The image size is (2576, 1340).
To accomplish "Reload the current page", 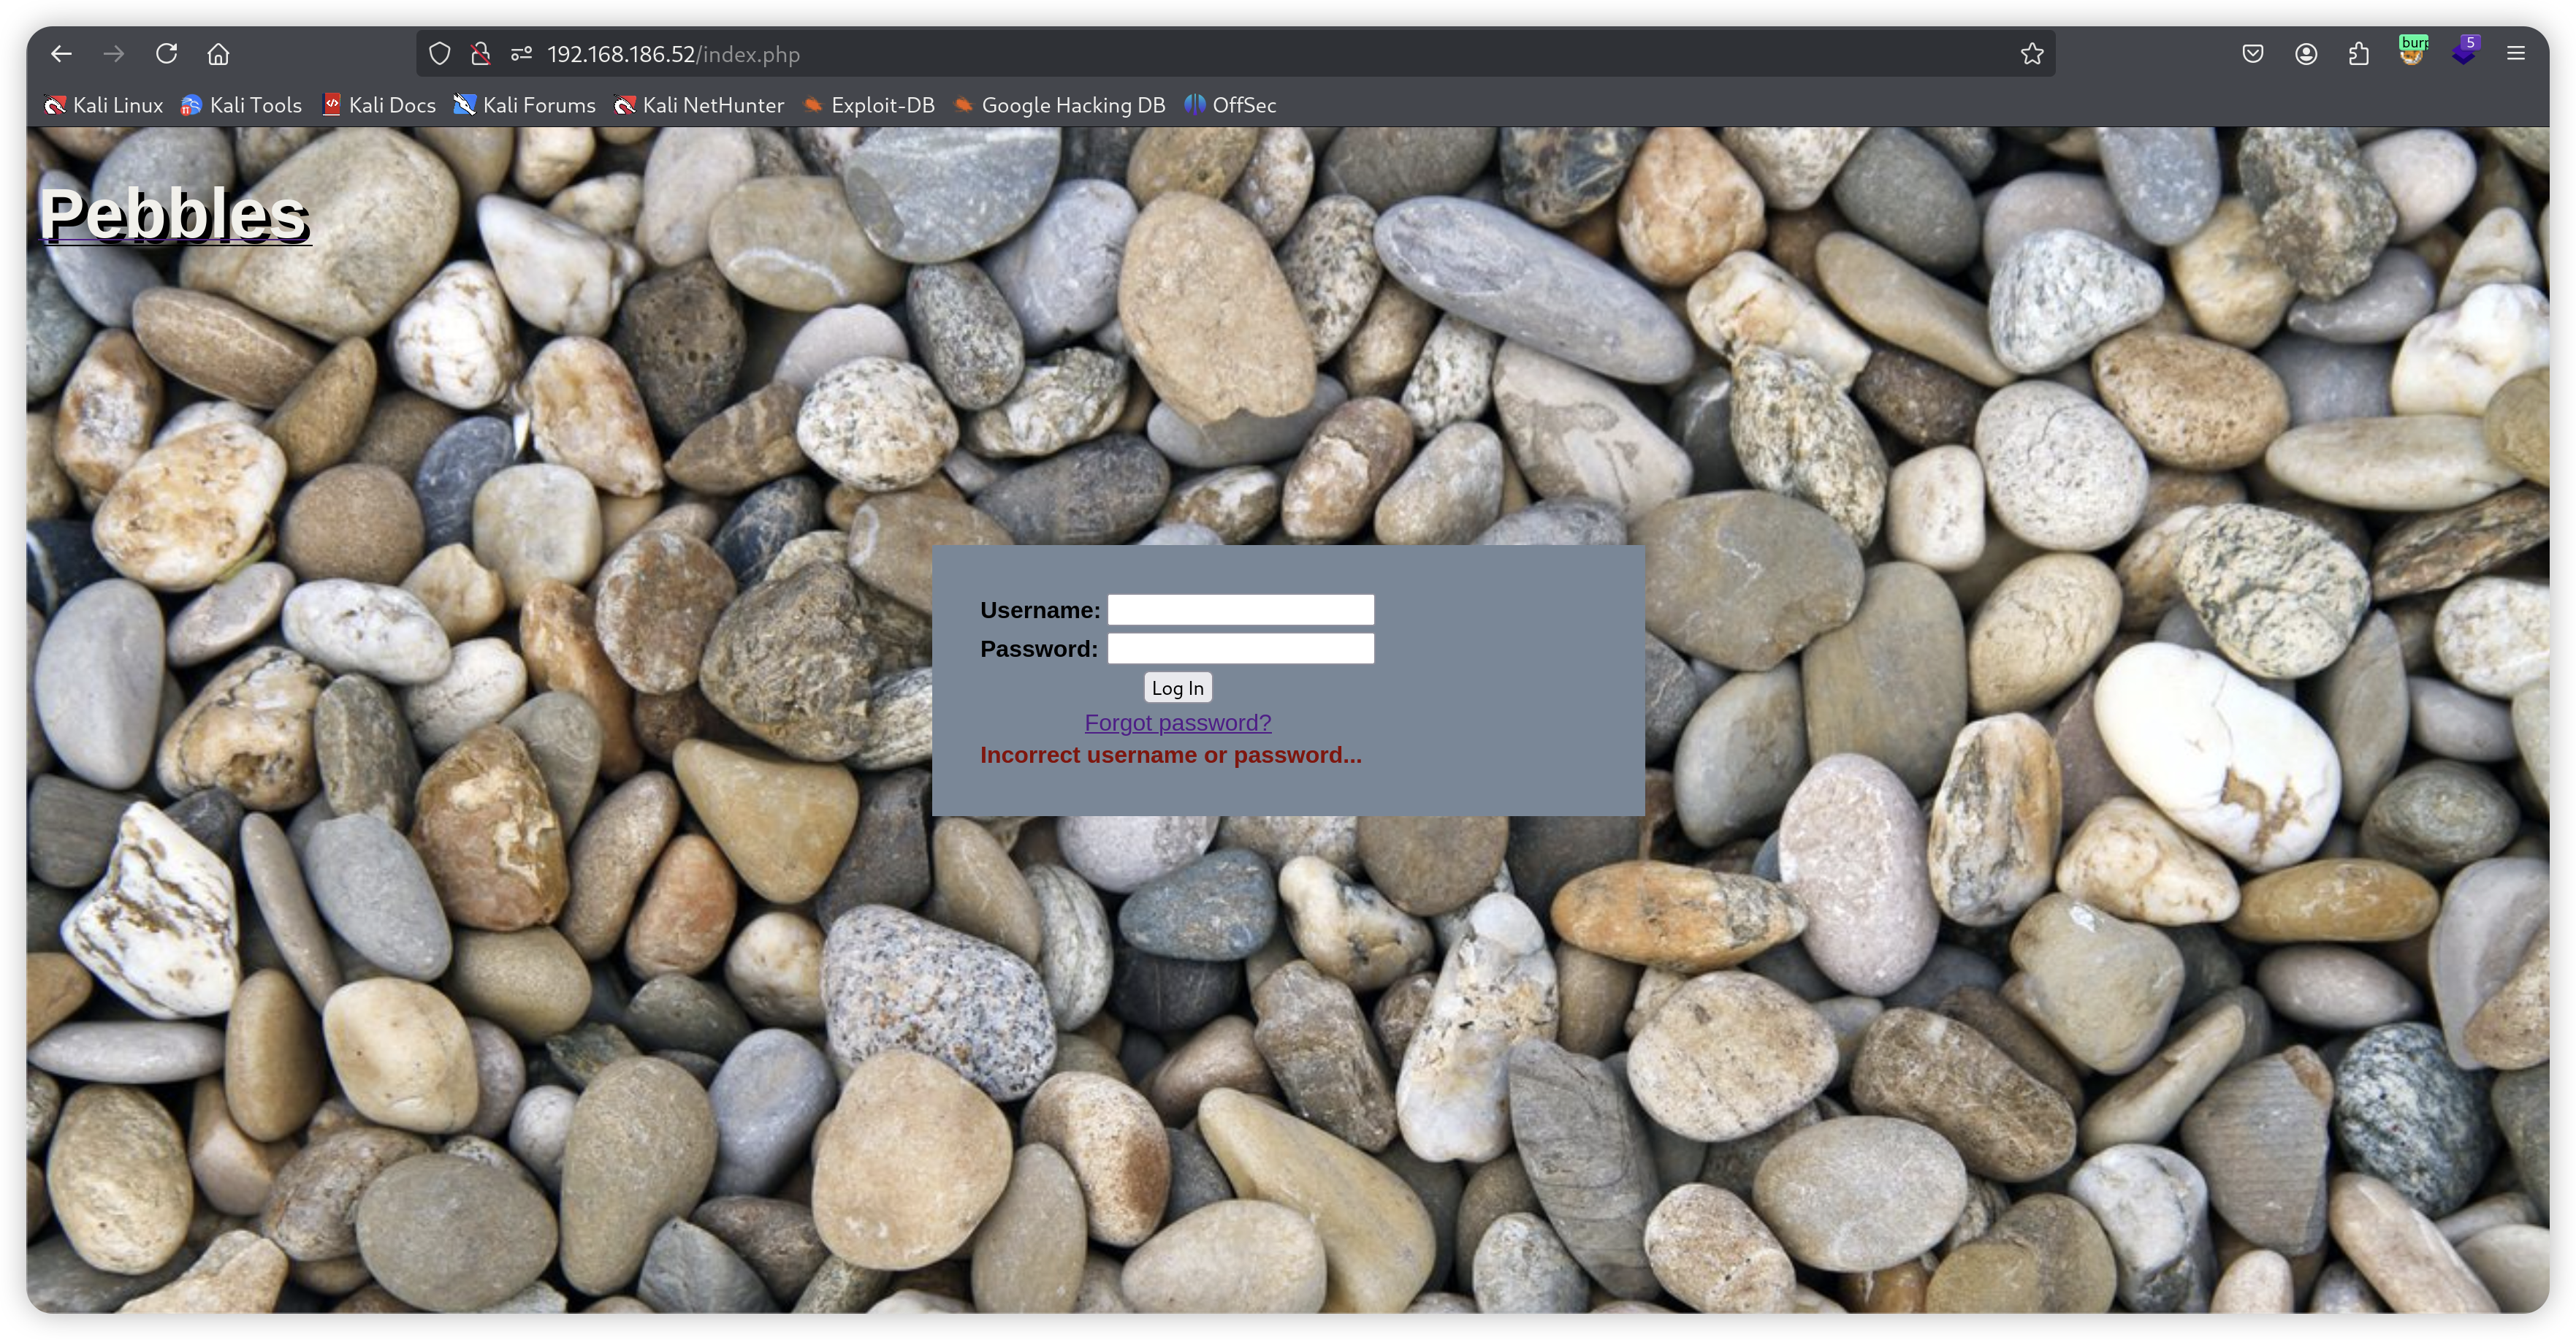I will 166,54.
